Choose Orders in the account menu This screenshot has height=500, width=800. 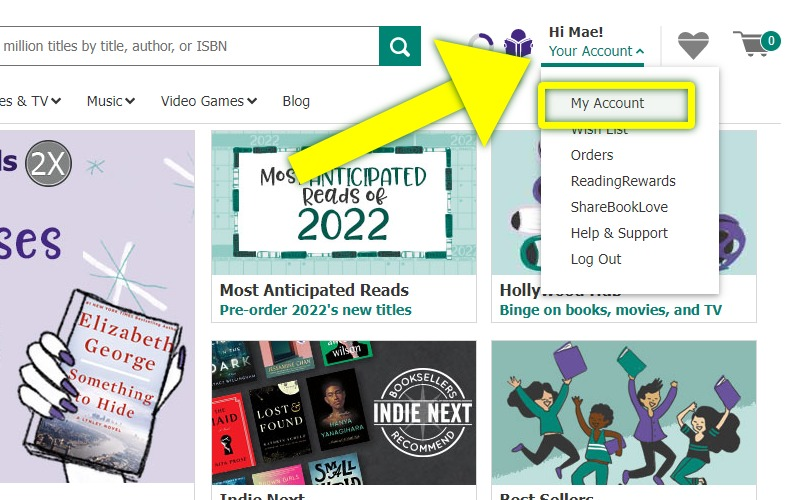(x=592, y=155)
